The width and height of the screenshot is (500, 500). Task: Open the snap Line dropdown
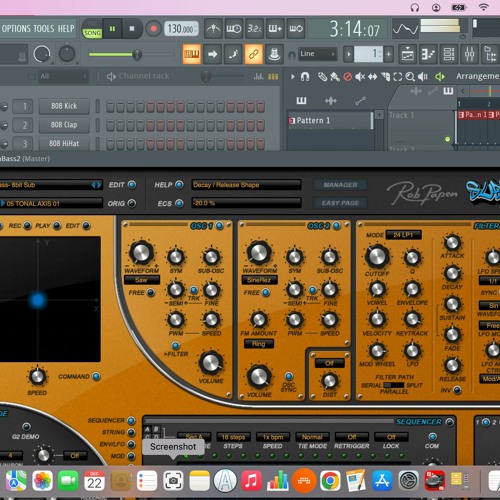pos(317,54)
